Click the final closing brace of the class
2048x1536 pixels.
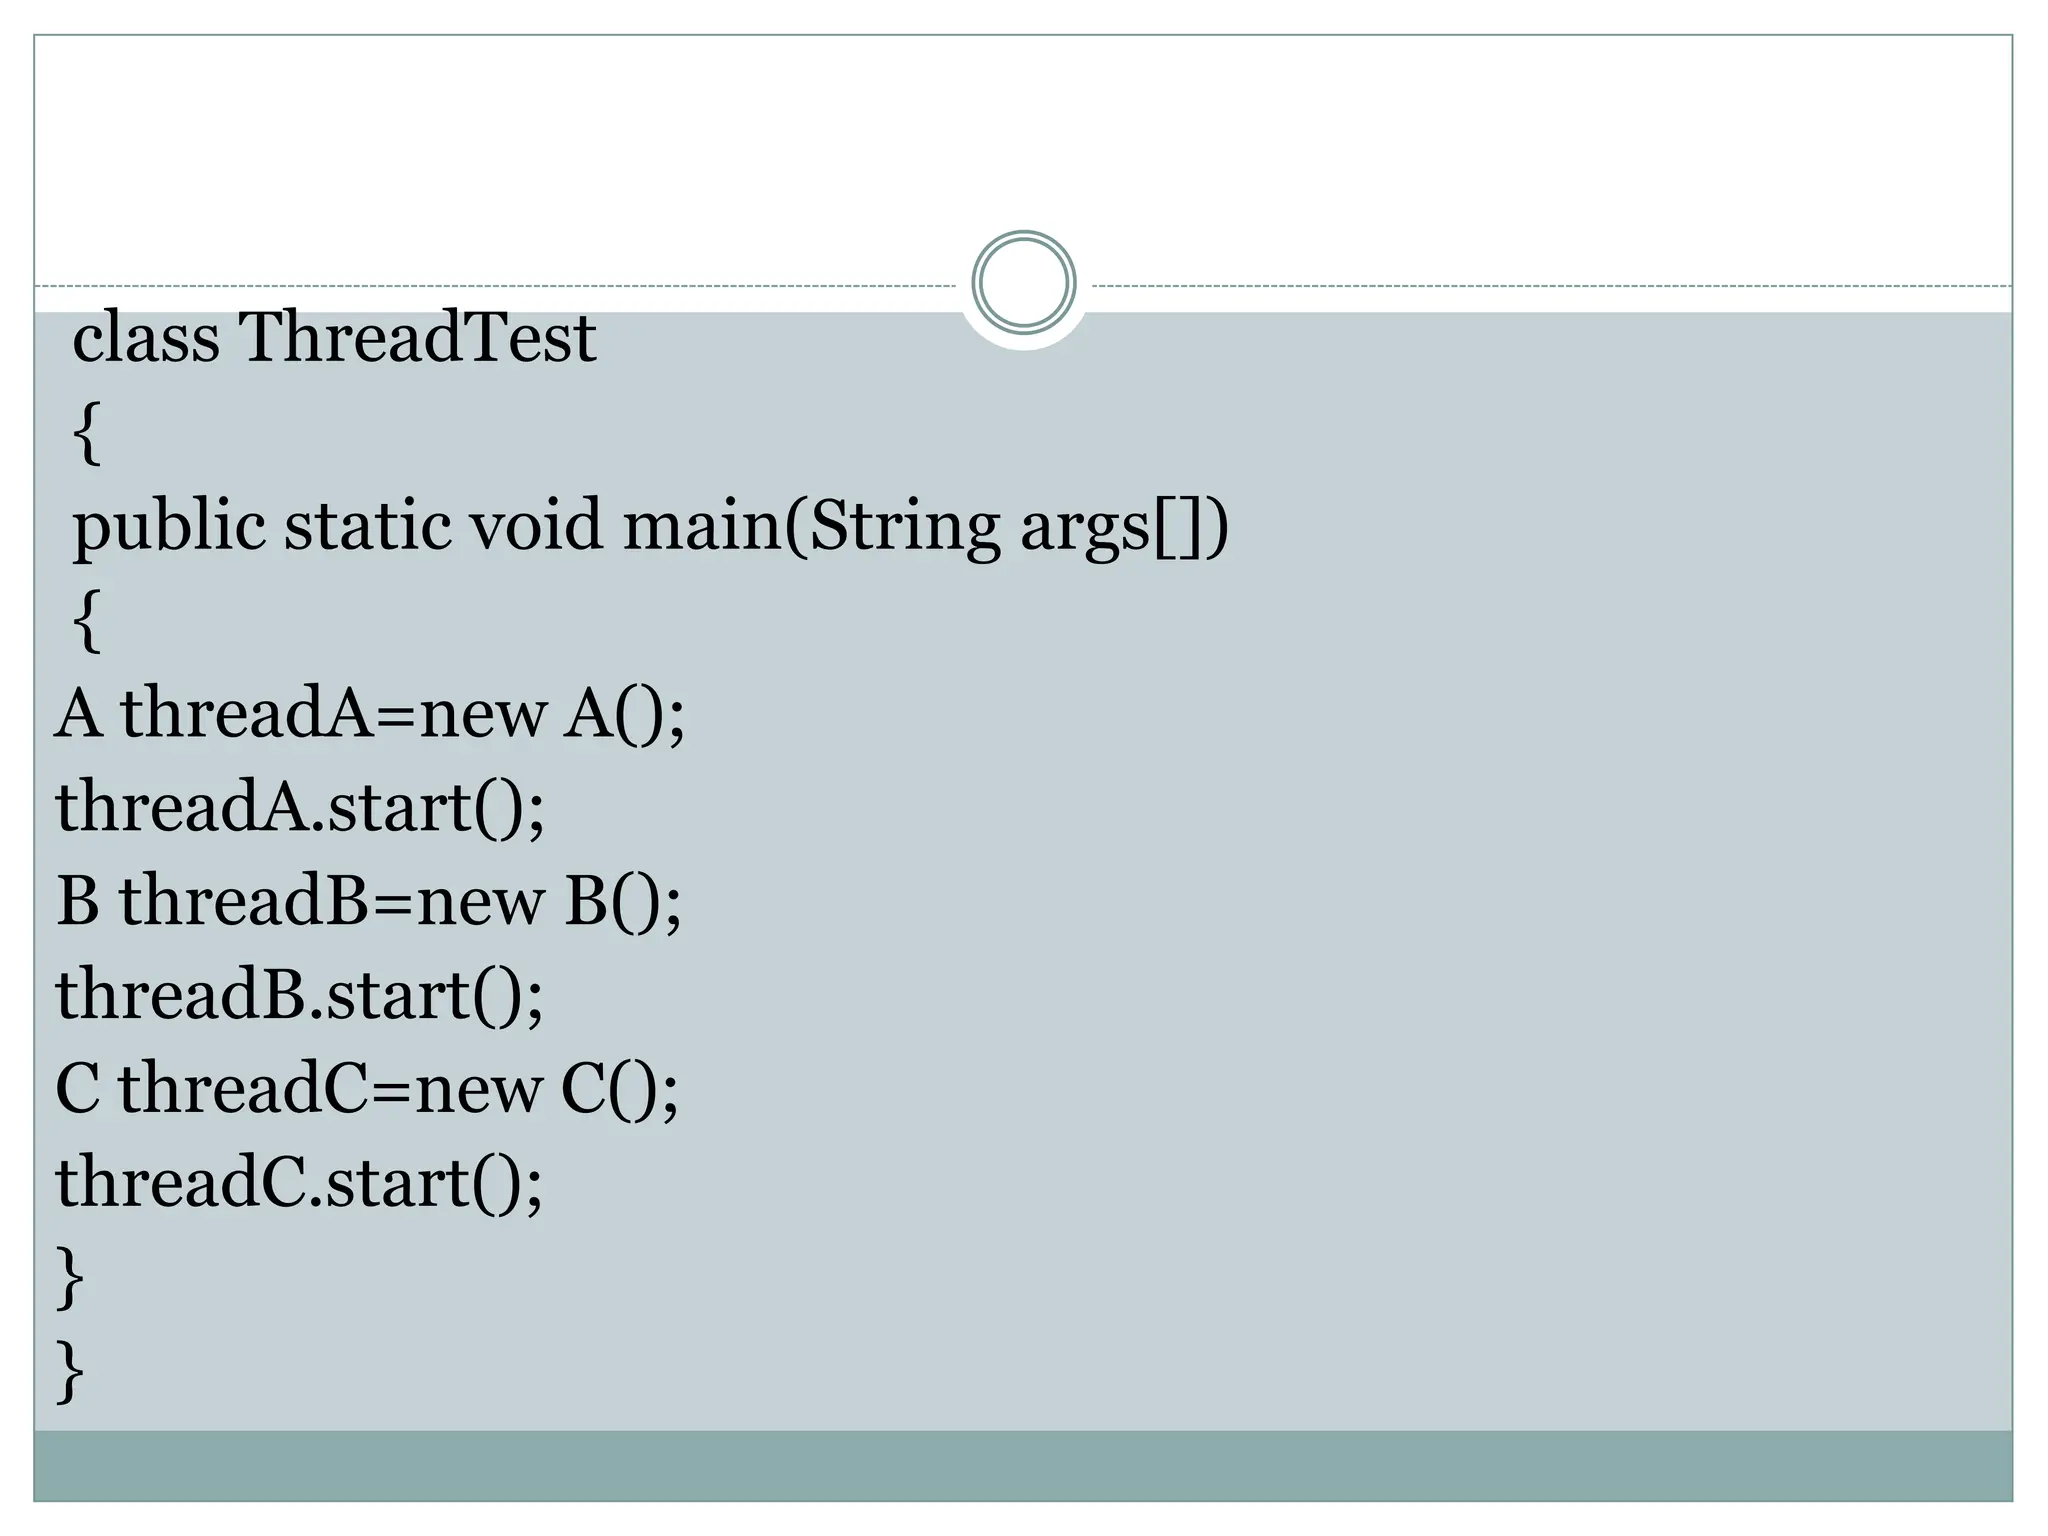pyautogui.click(x=70, y=1371)
